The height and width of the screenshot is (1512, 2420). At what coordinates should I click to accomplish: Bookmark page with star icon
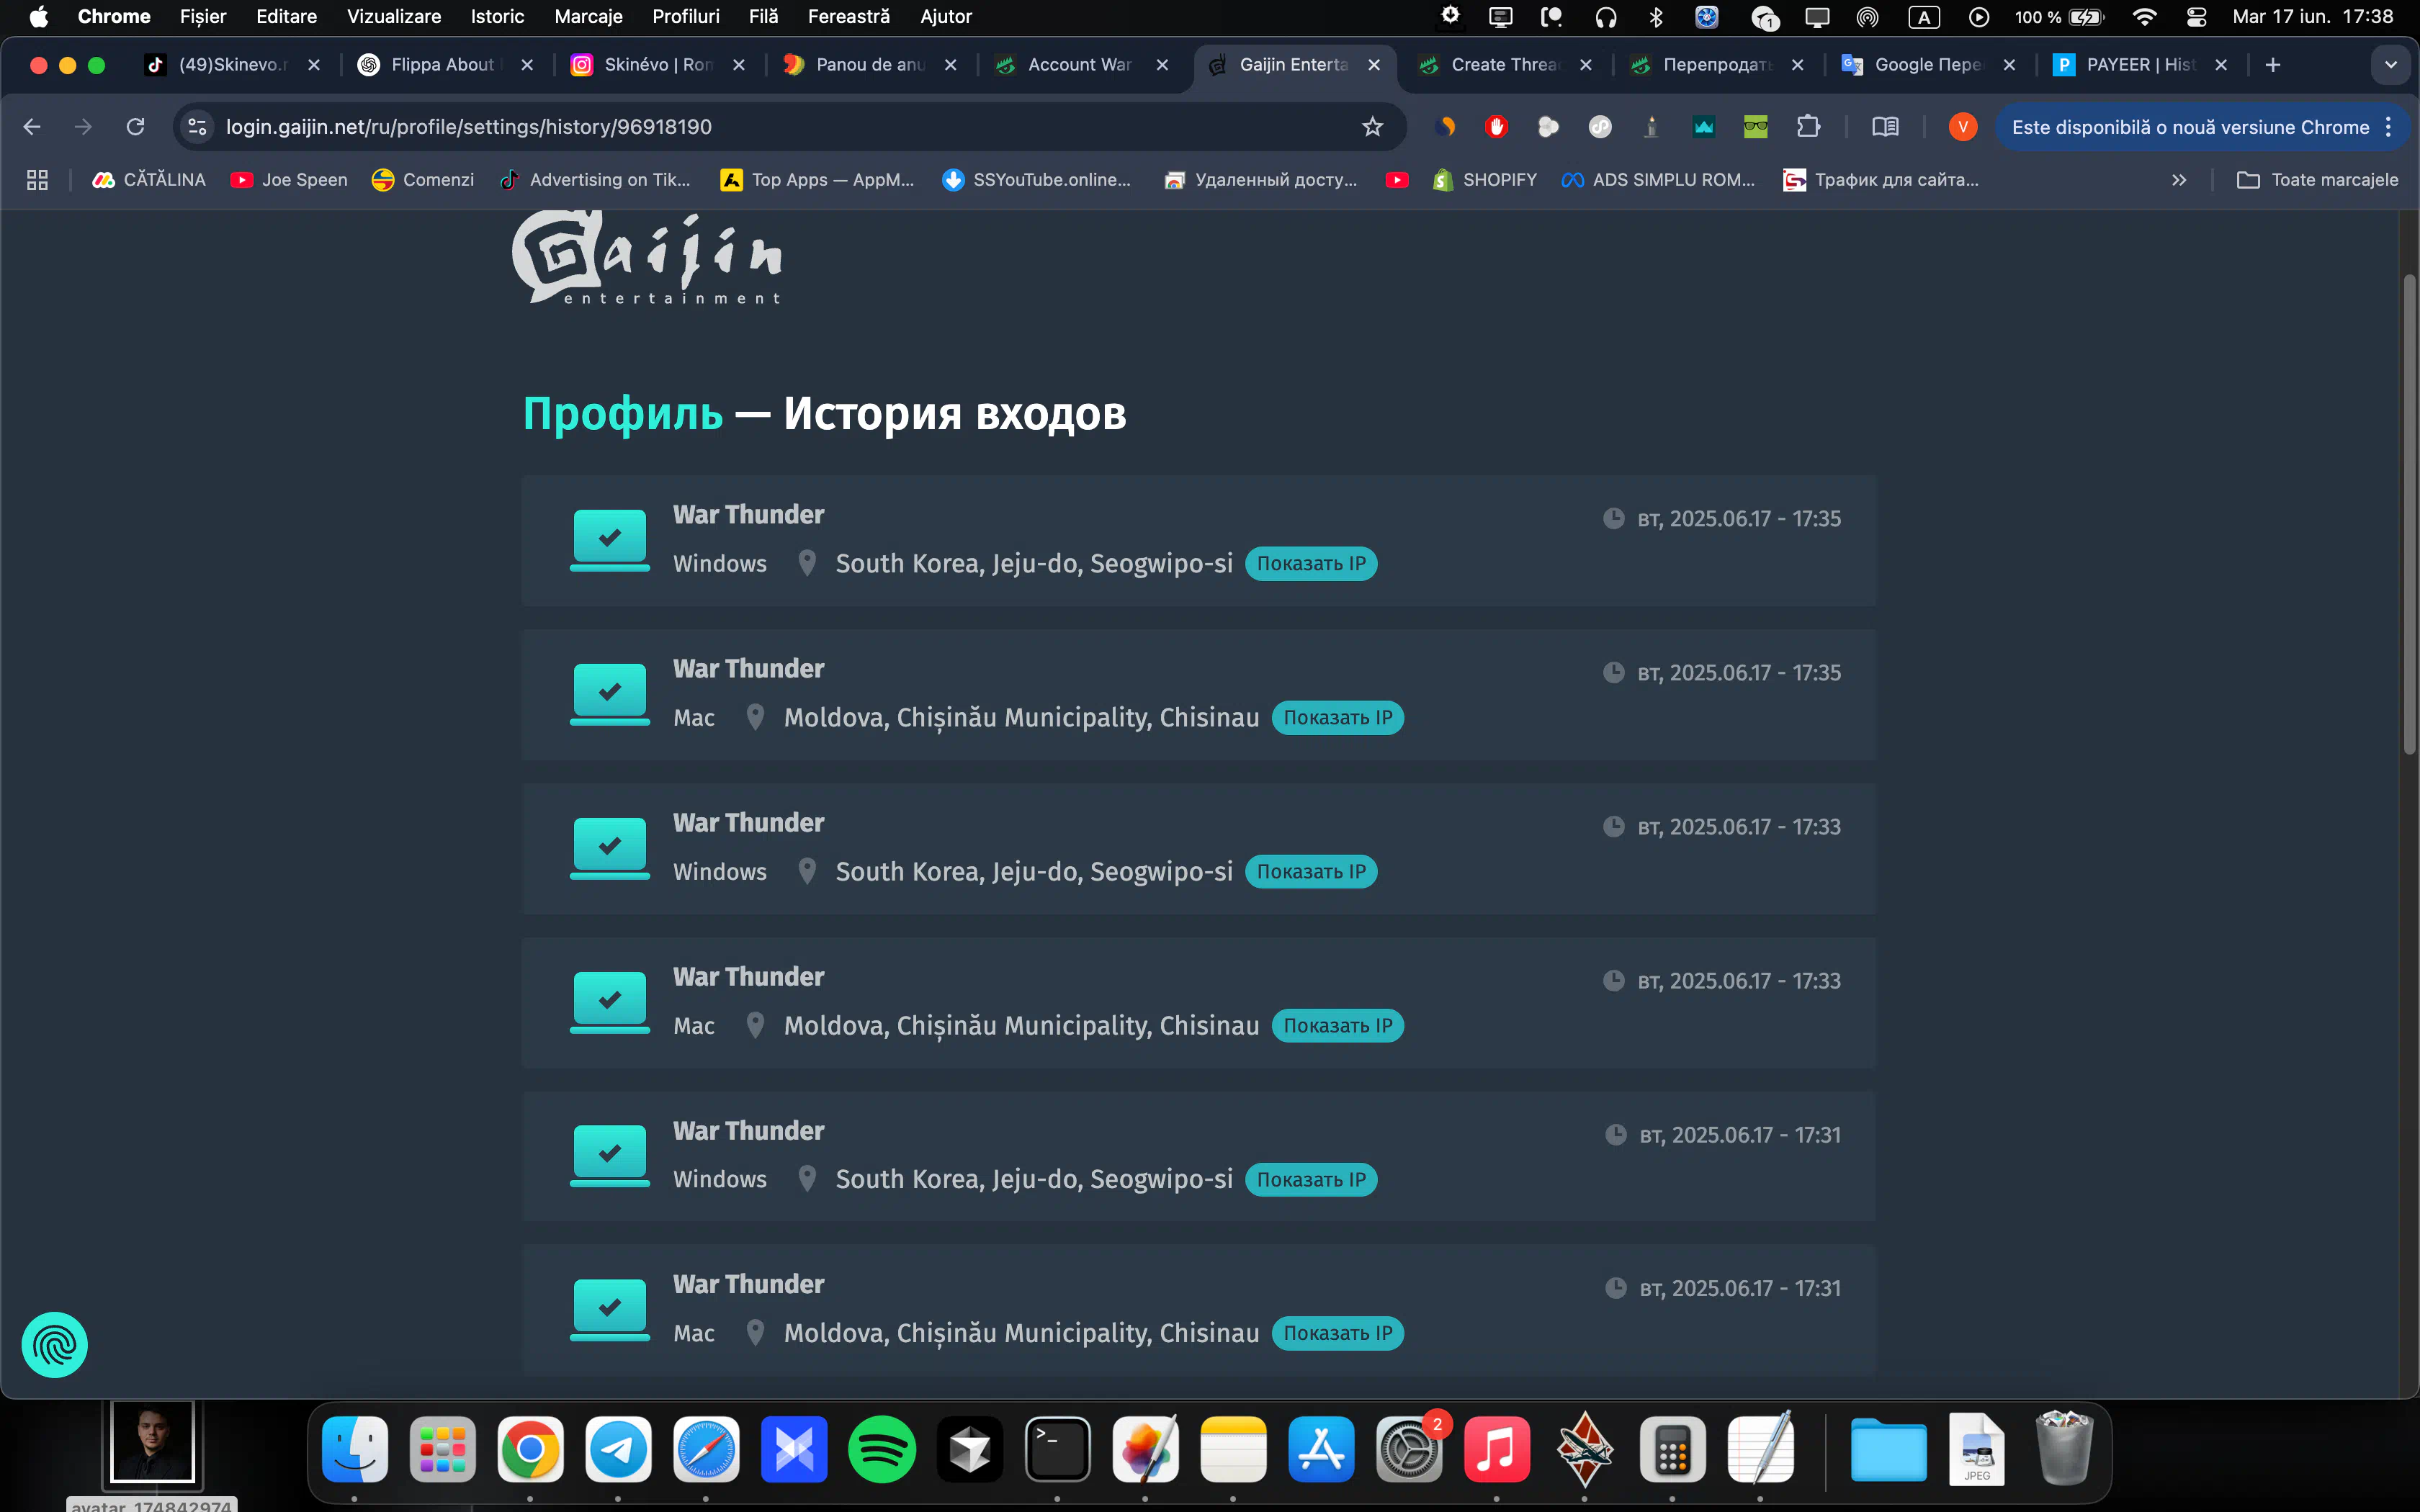click(x=1372, y=127)
